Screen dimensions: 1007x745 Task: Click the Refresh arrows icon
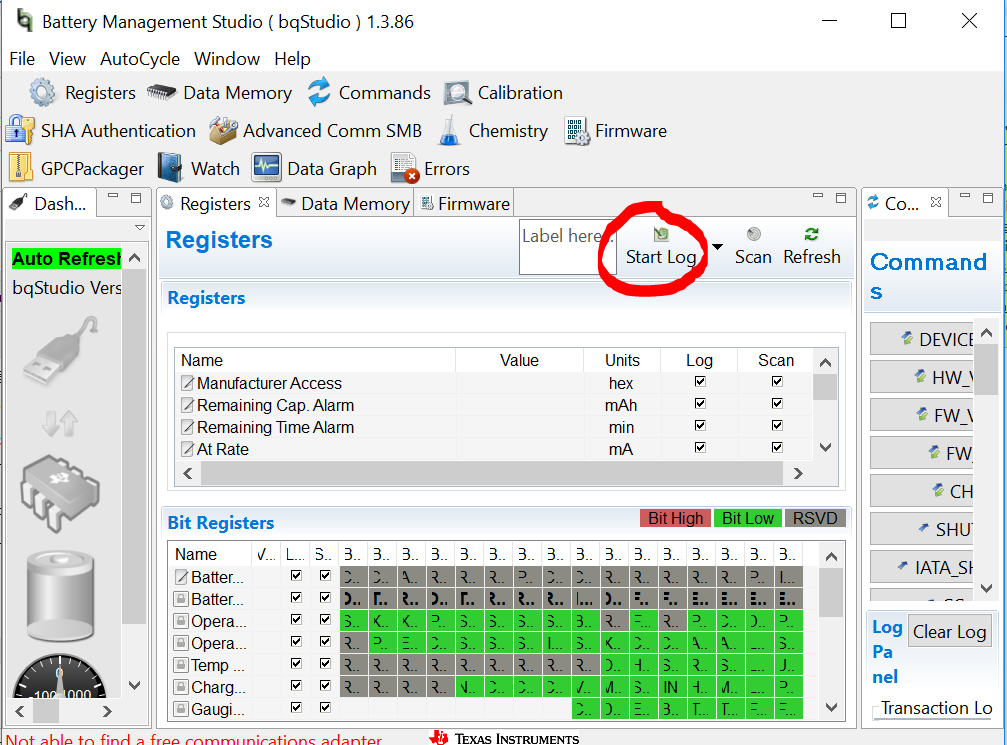tap(812, 234)
